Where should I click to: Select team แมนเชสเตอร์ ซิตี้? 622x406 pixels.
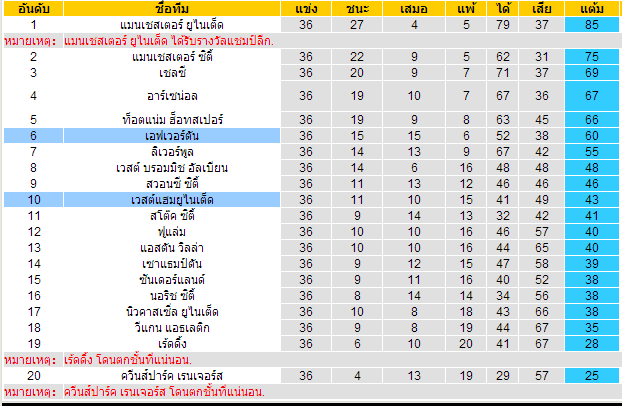[172, 57]
